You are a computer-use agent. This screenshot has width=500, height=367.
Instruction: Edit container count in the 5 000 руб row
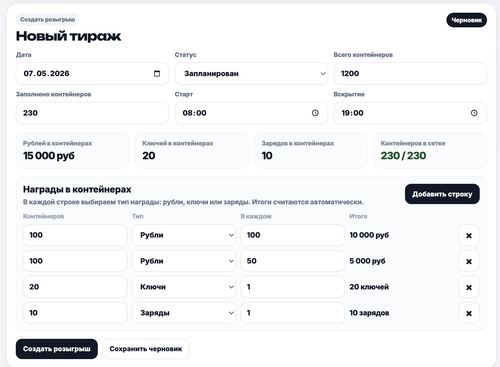[x=75, y=261]
